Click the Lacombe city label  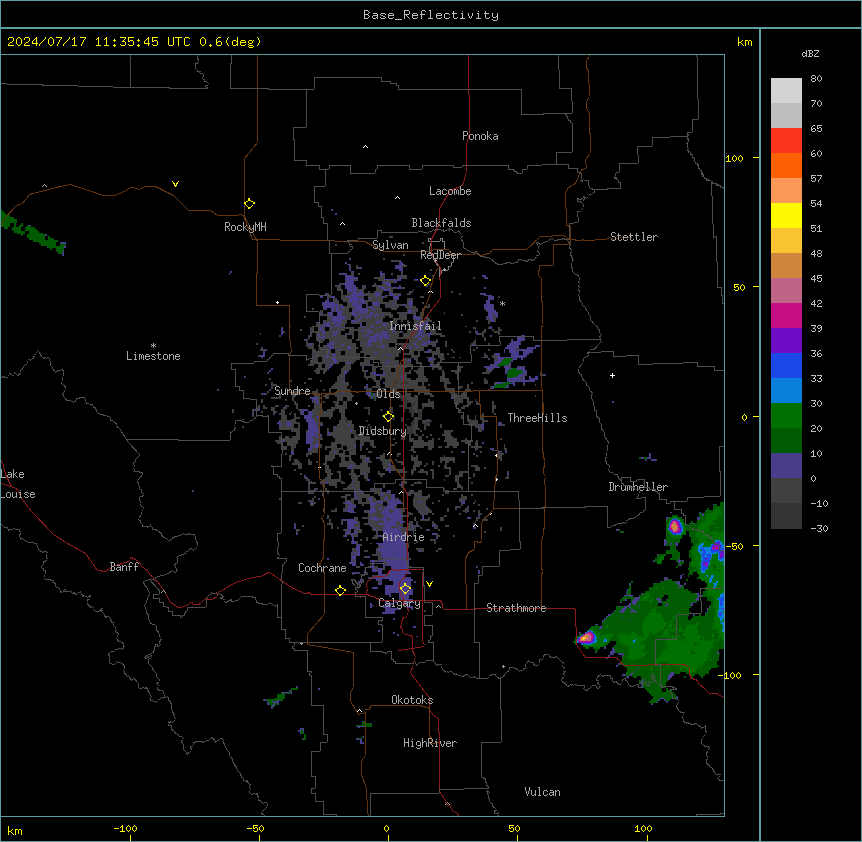[450, 191]
